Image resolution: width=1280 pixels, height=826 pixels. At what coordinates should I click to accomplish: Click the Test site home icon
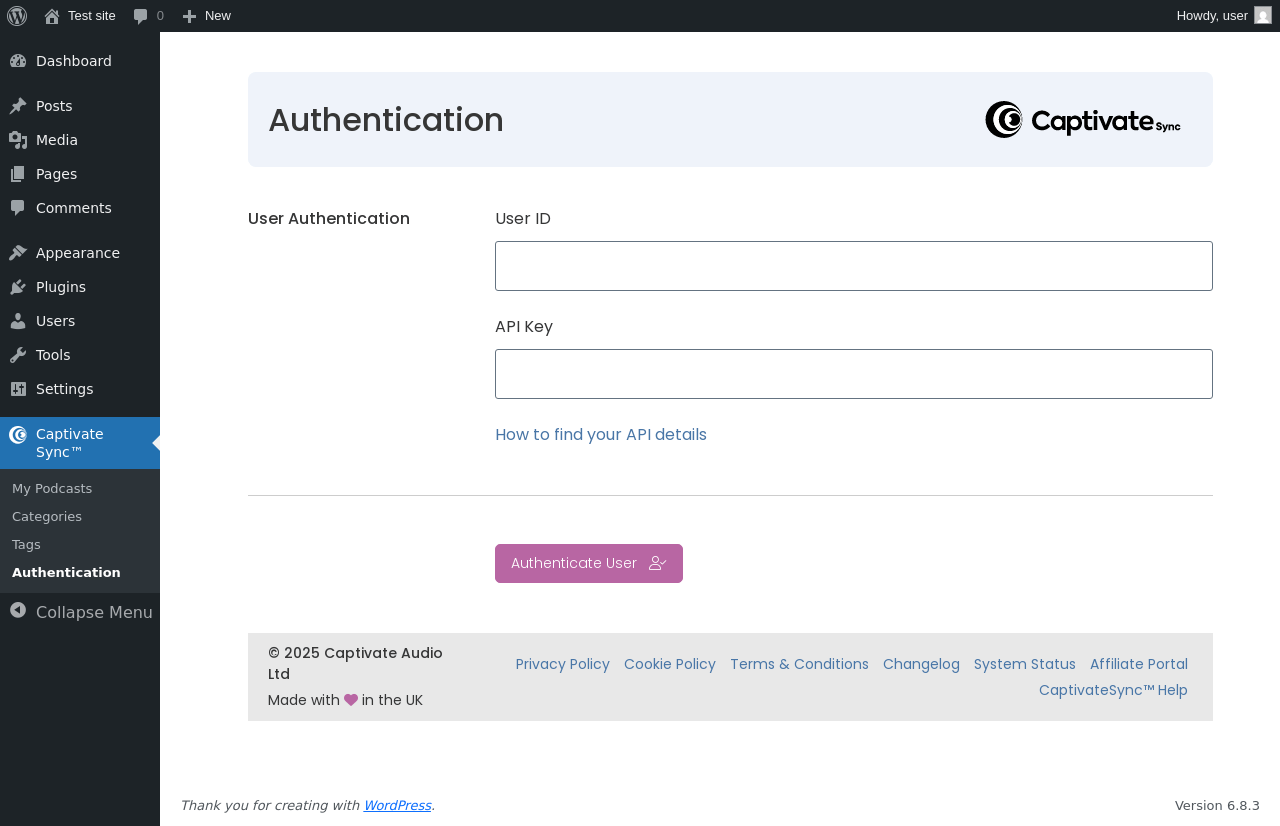coord(52,16)
